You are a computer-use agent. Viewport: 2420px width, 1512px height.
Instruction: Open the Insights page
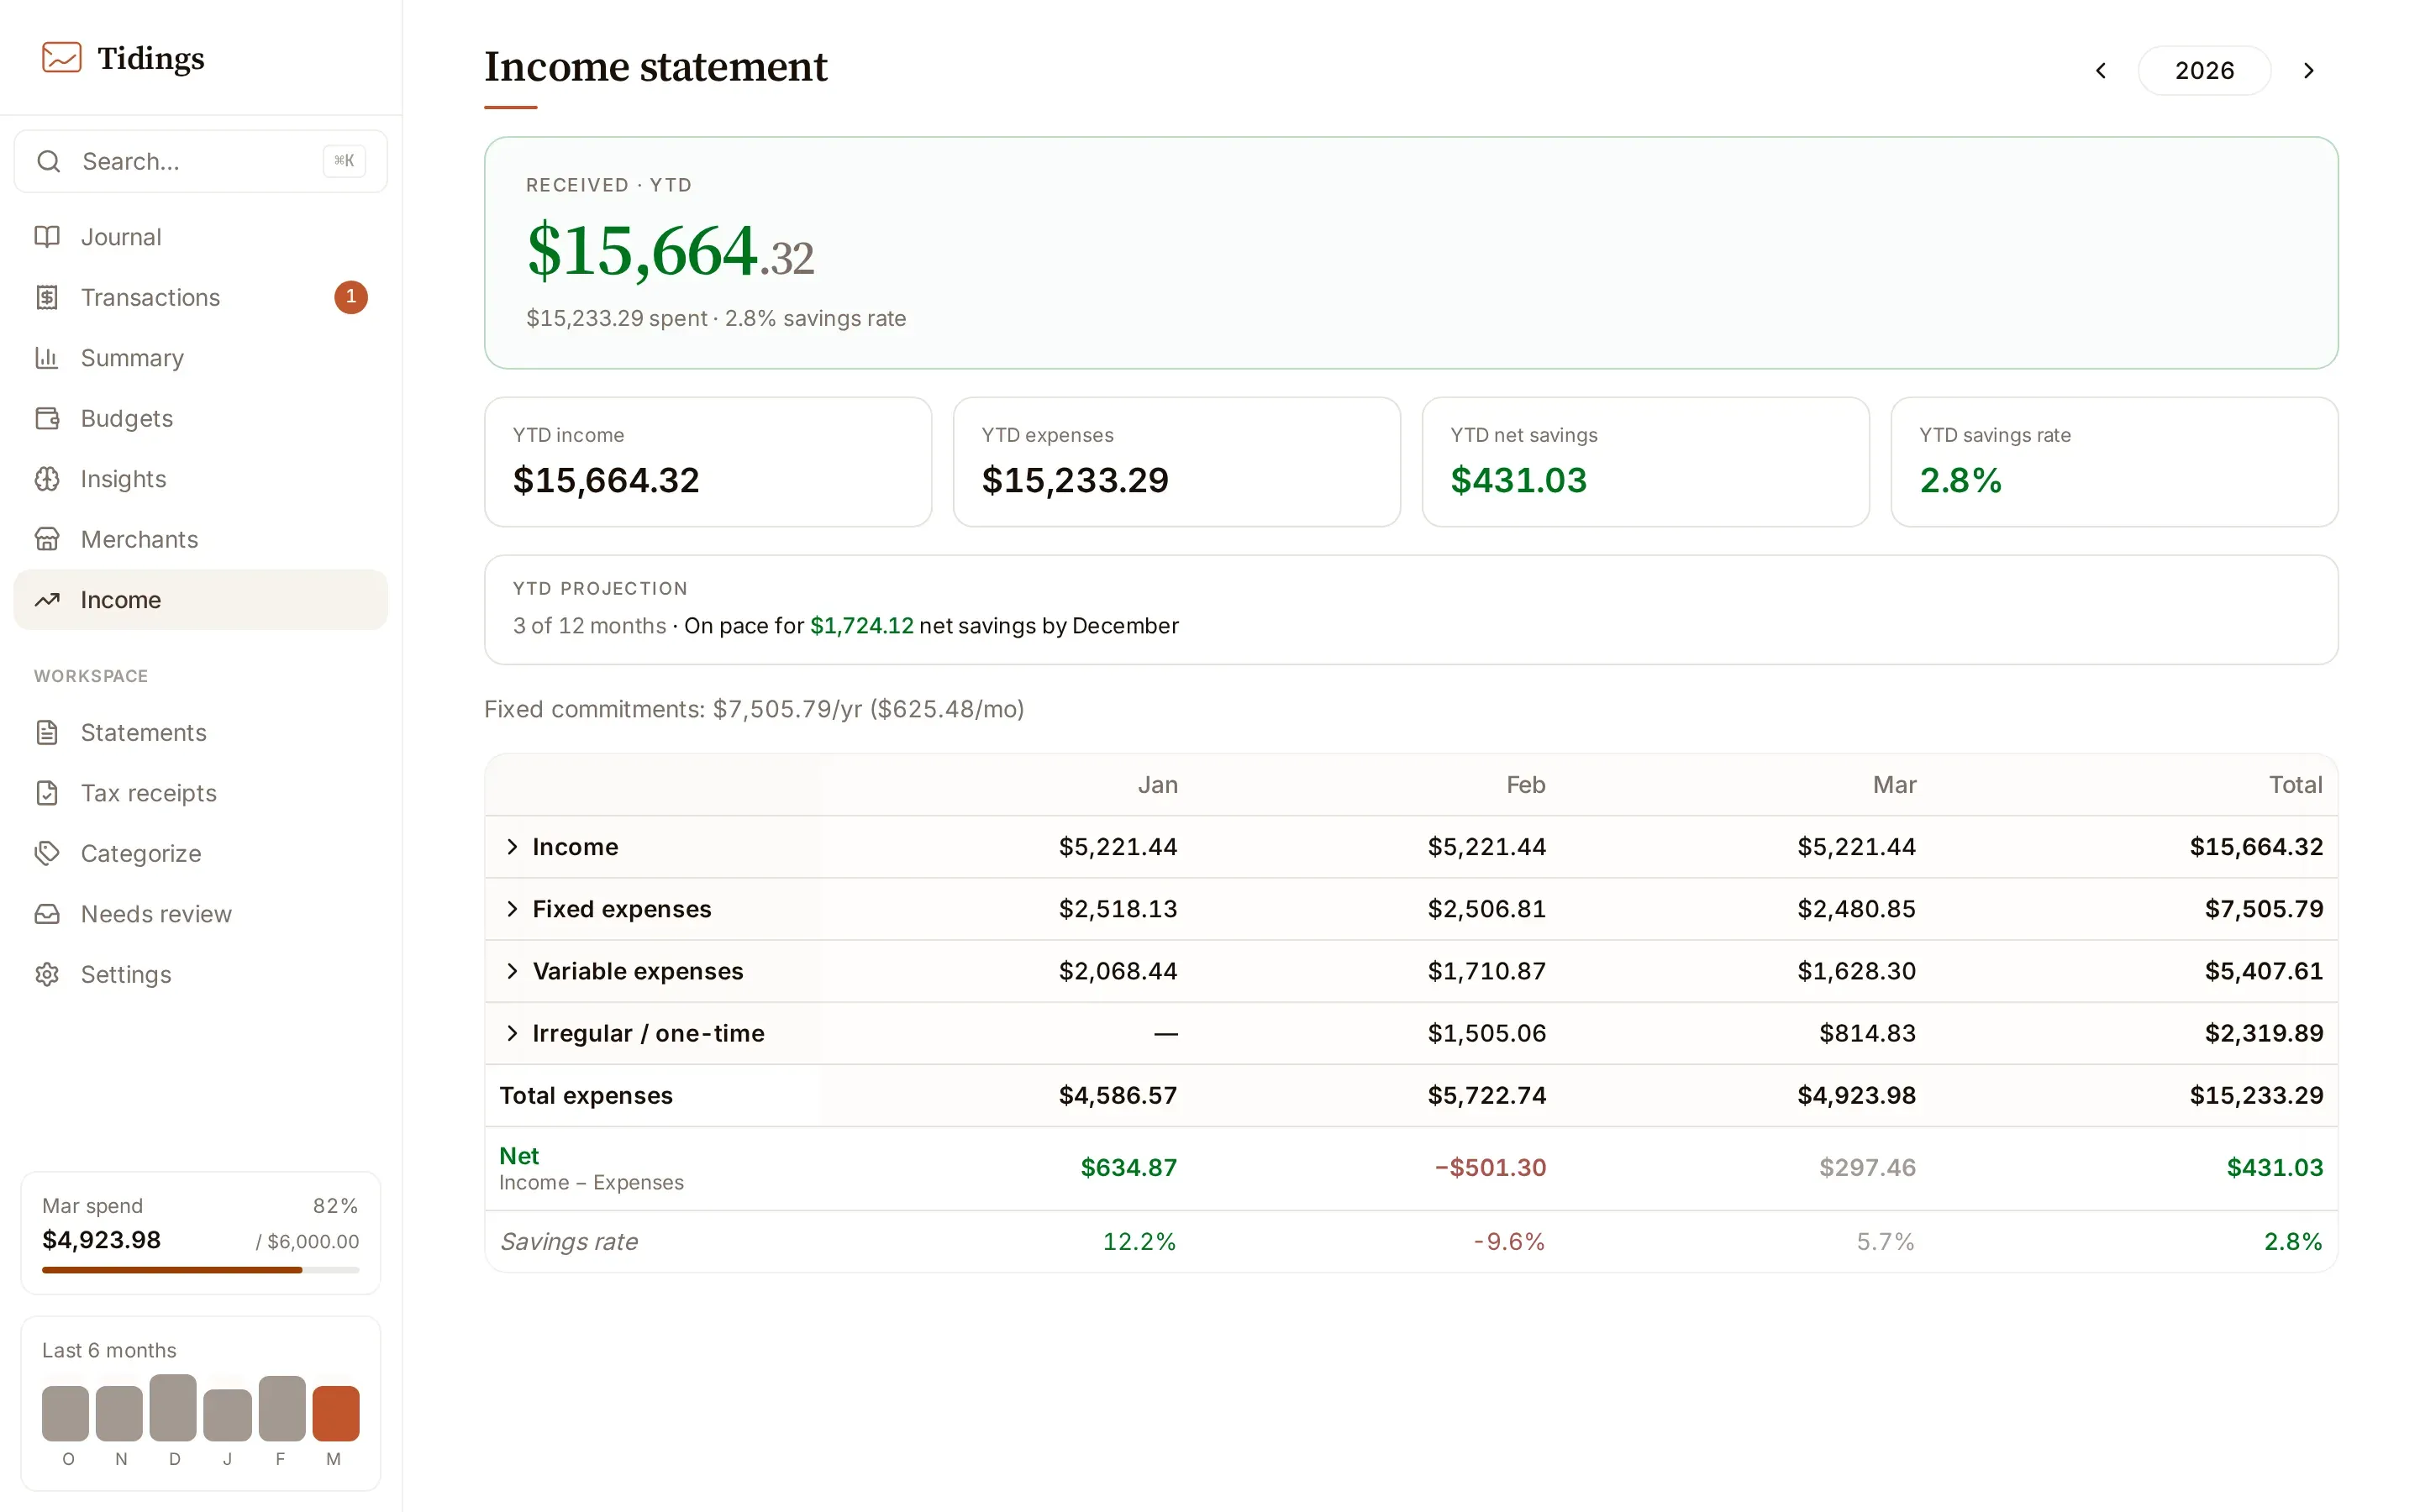click(x=200, y=479)
